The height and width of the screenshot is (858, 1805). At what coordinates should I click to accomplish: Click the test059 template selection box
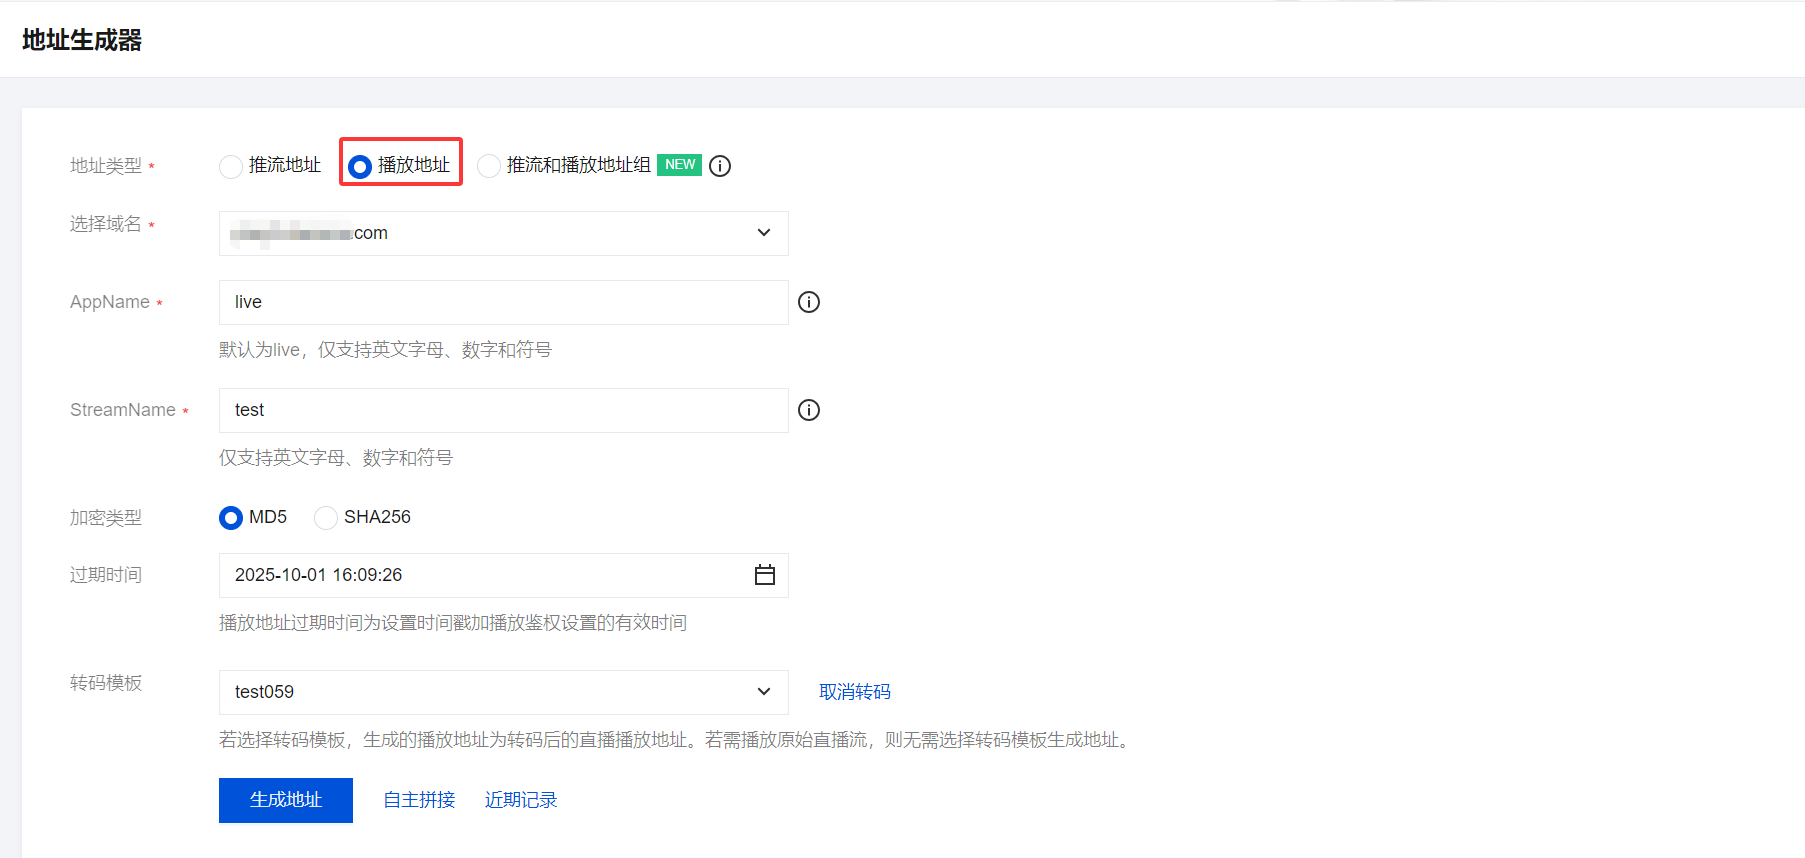tap(480, 692)
